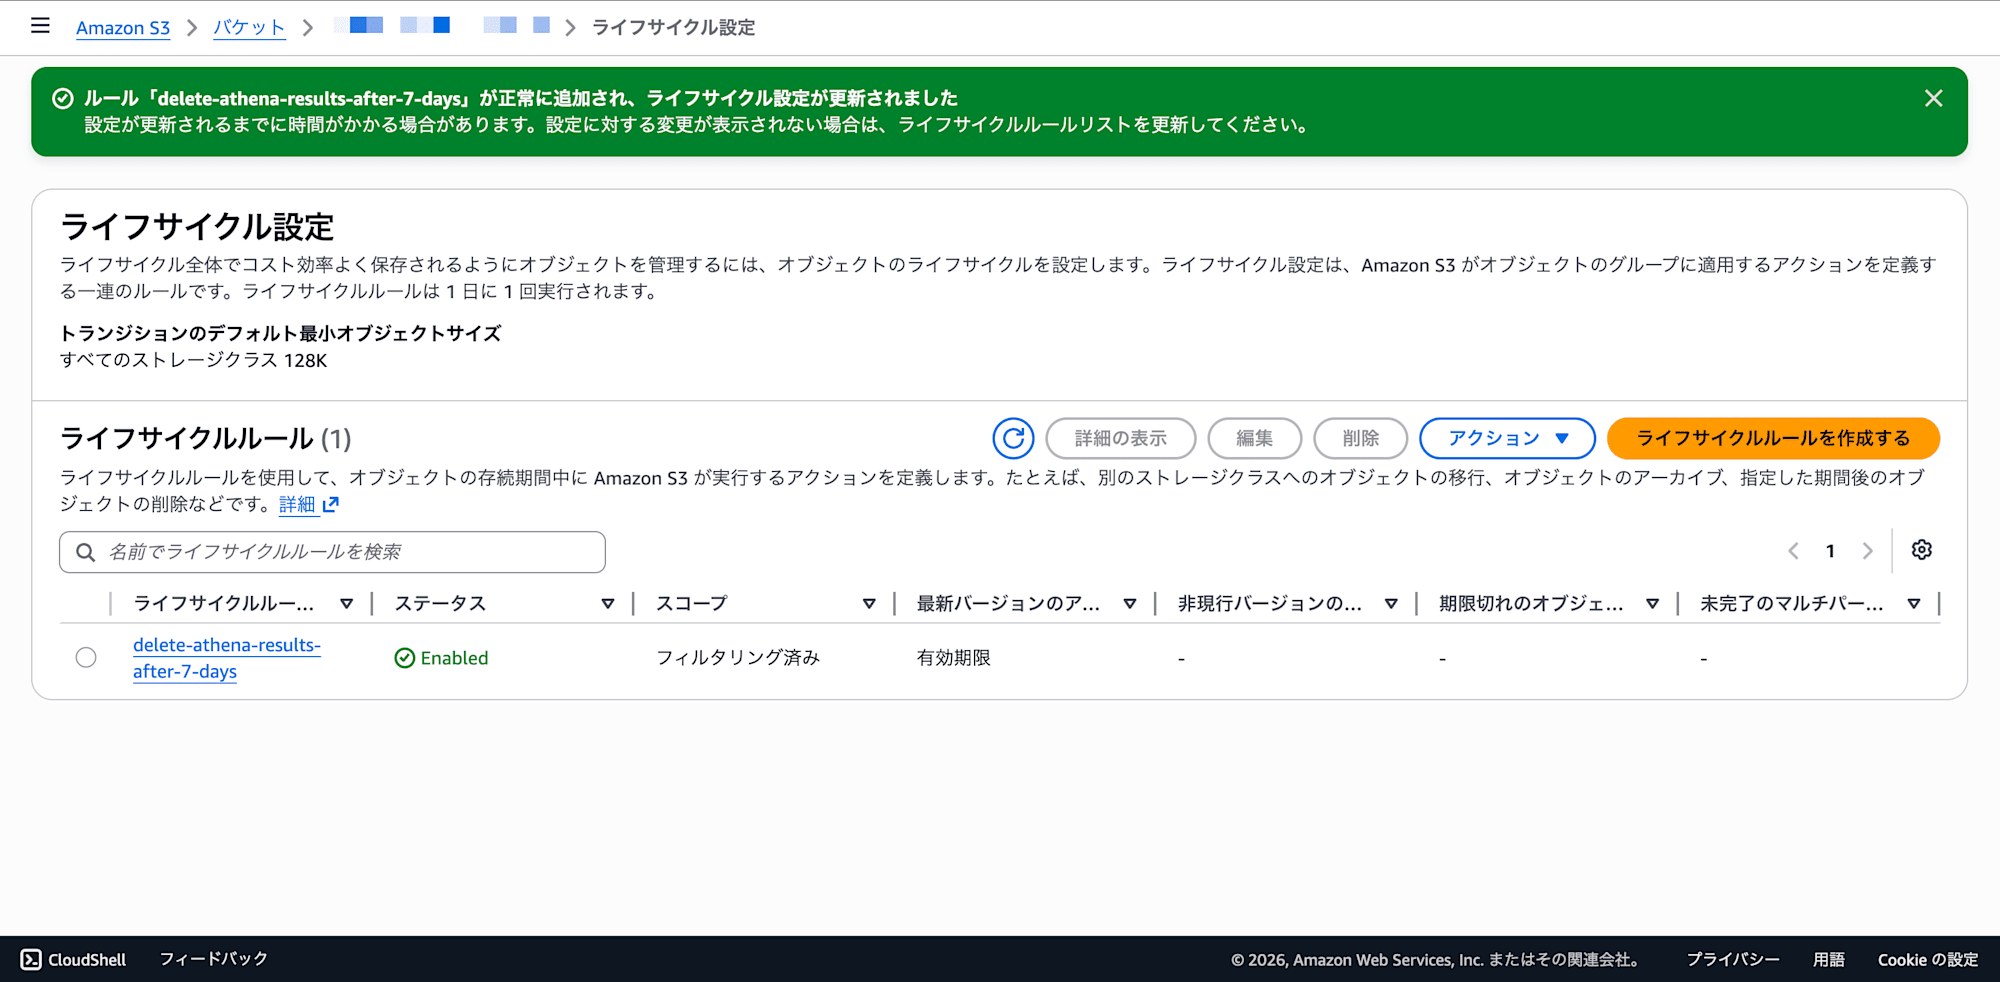Image resolution: width=2000 pixels, height=982 pixels.
Task: Open the external 詳細 link
Action: tap(309, 504)
